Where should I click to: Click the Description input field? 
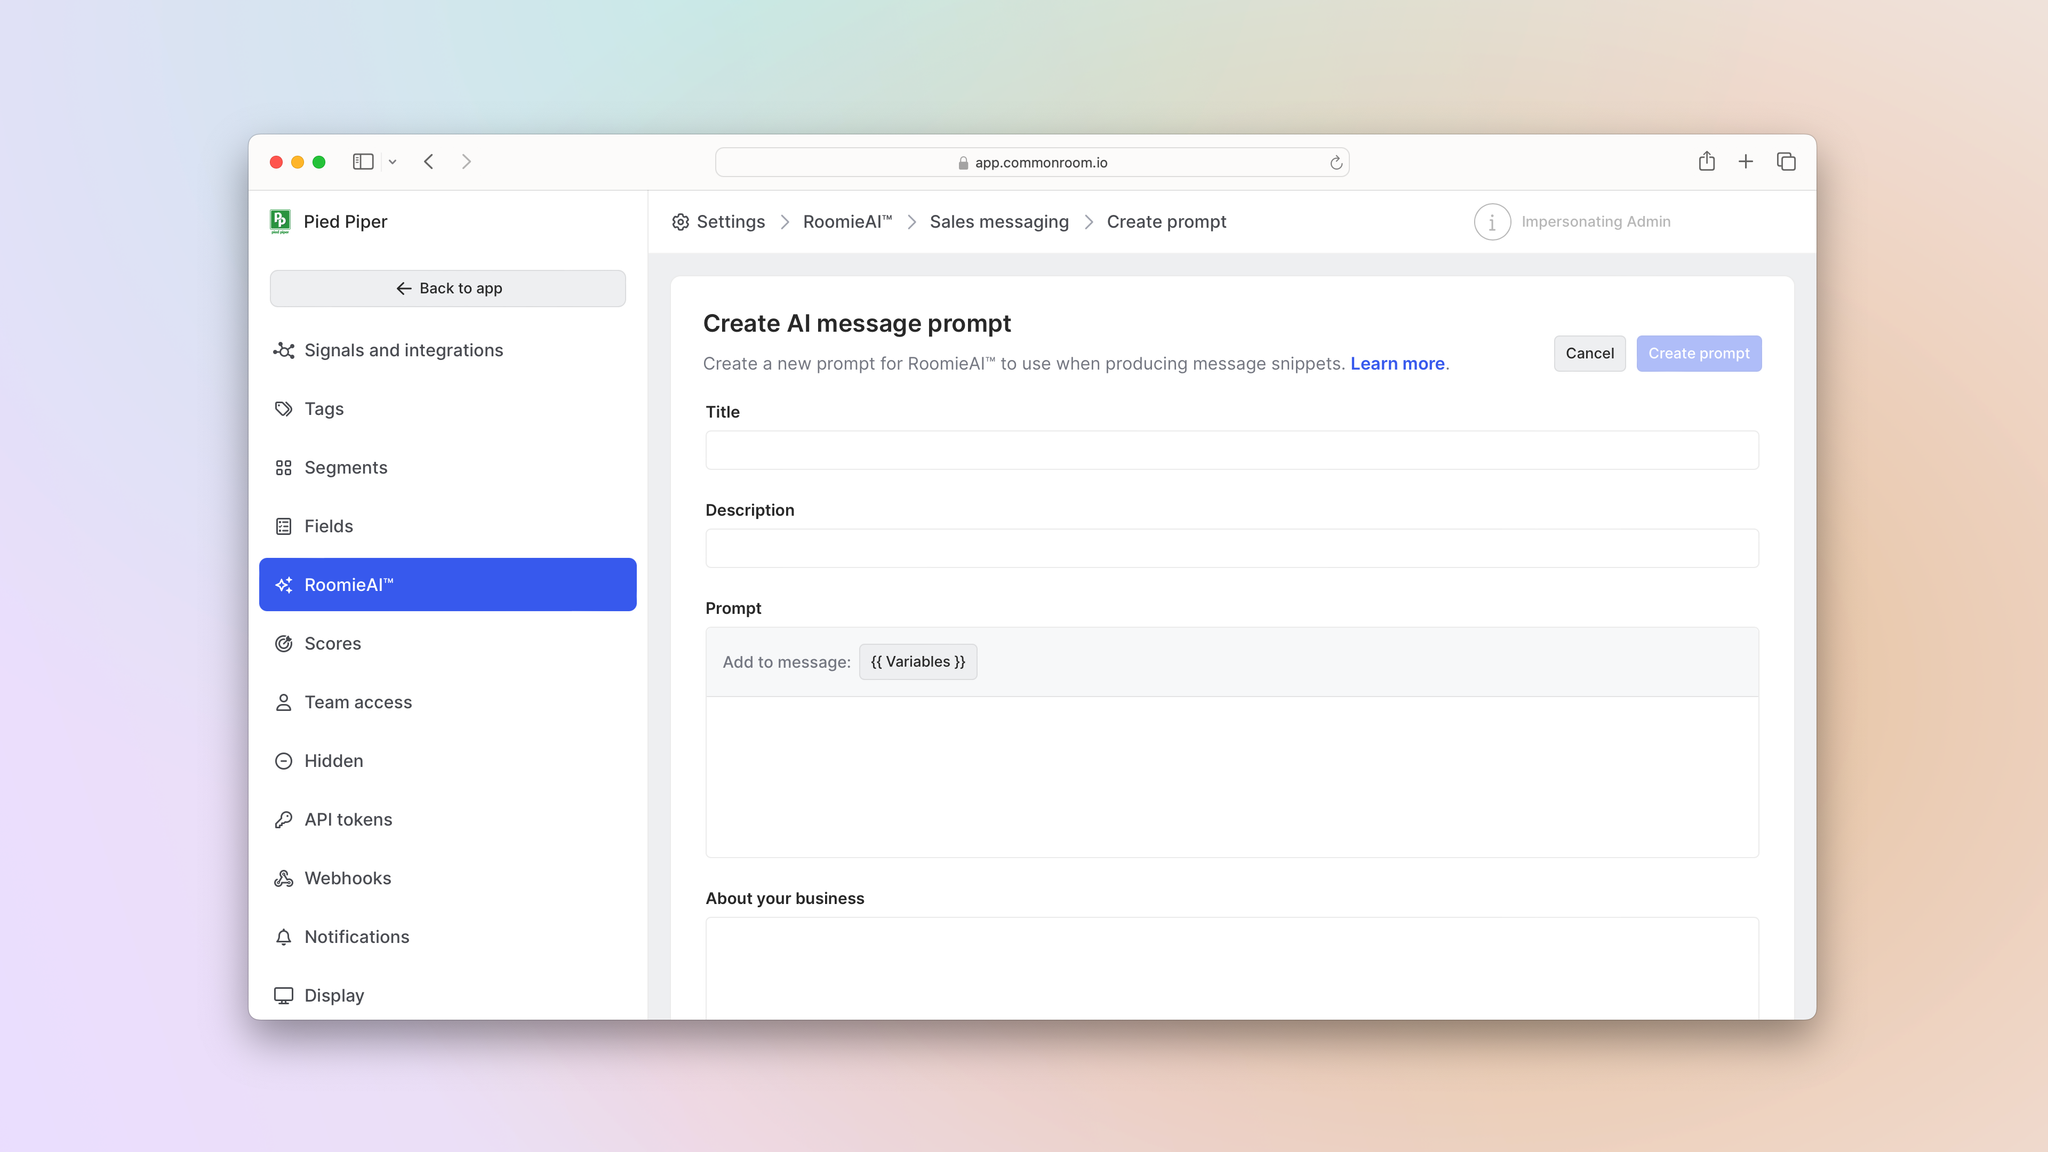coord(1231,548)
